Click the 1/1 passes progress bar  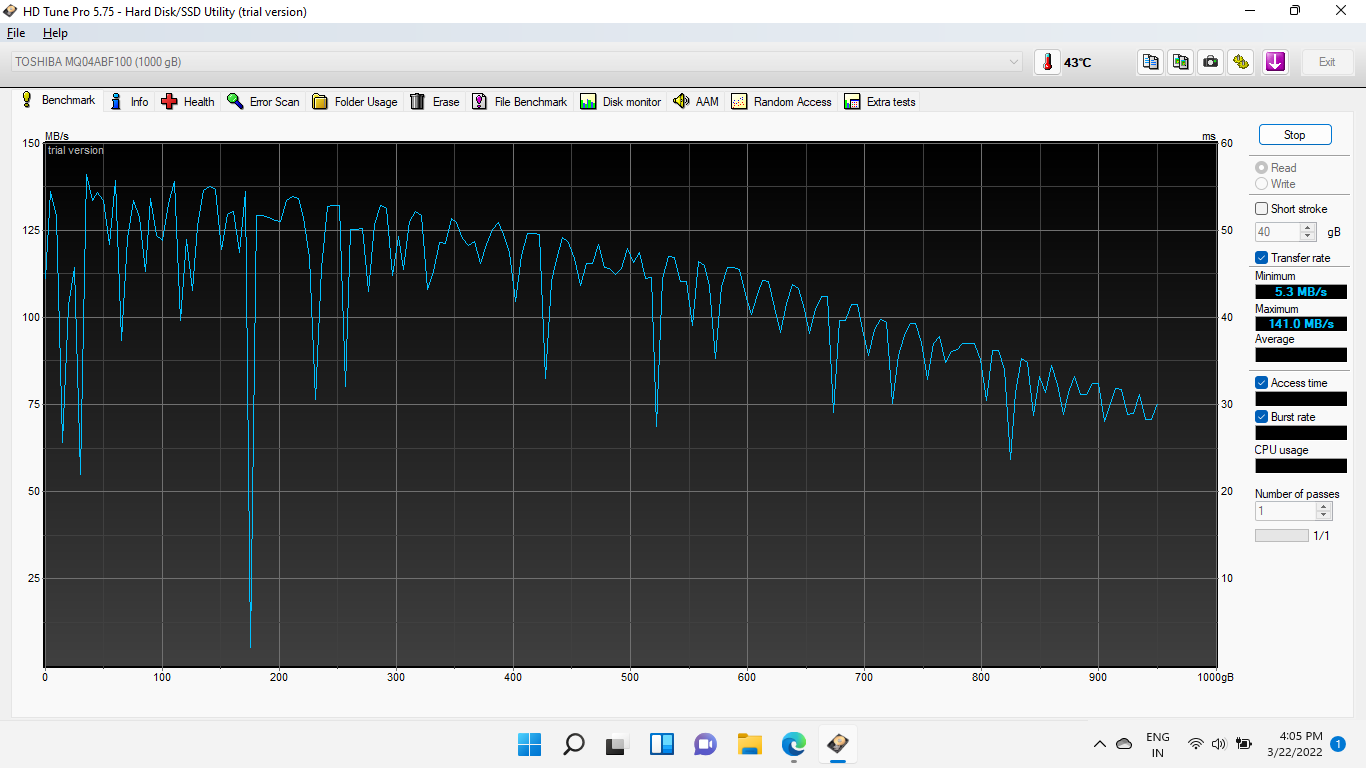pos(1281,536)
